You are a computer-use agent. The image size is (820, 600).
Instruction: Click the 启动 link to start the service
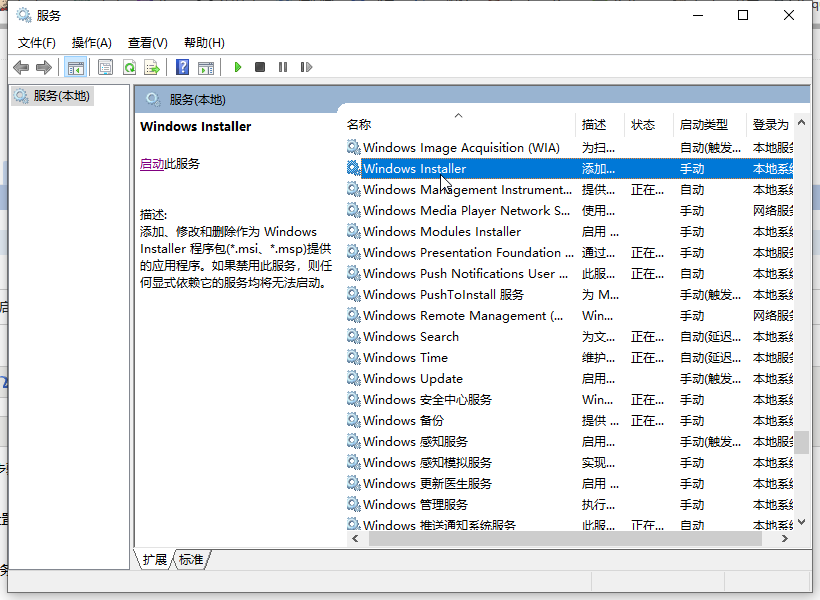[x=152, y=164]
